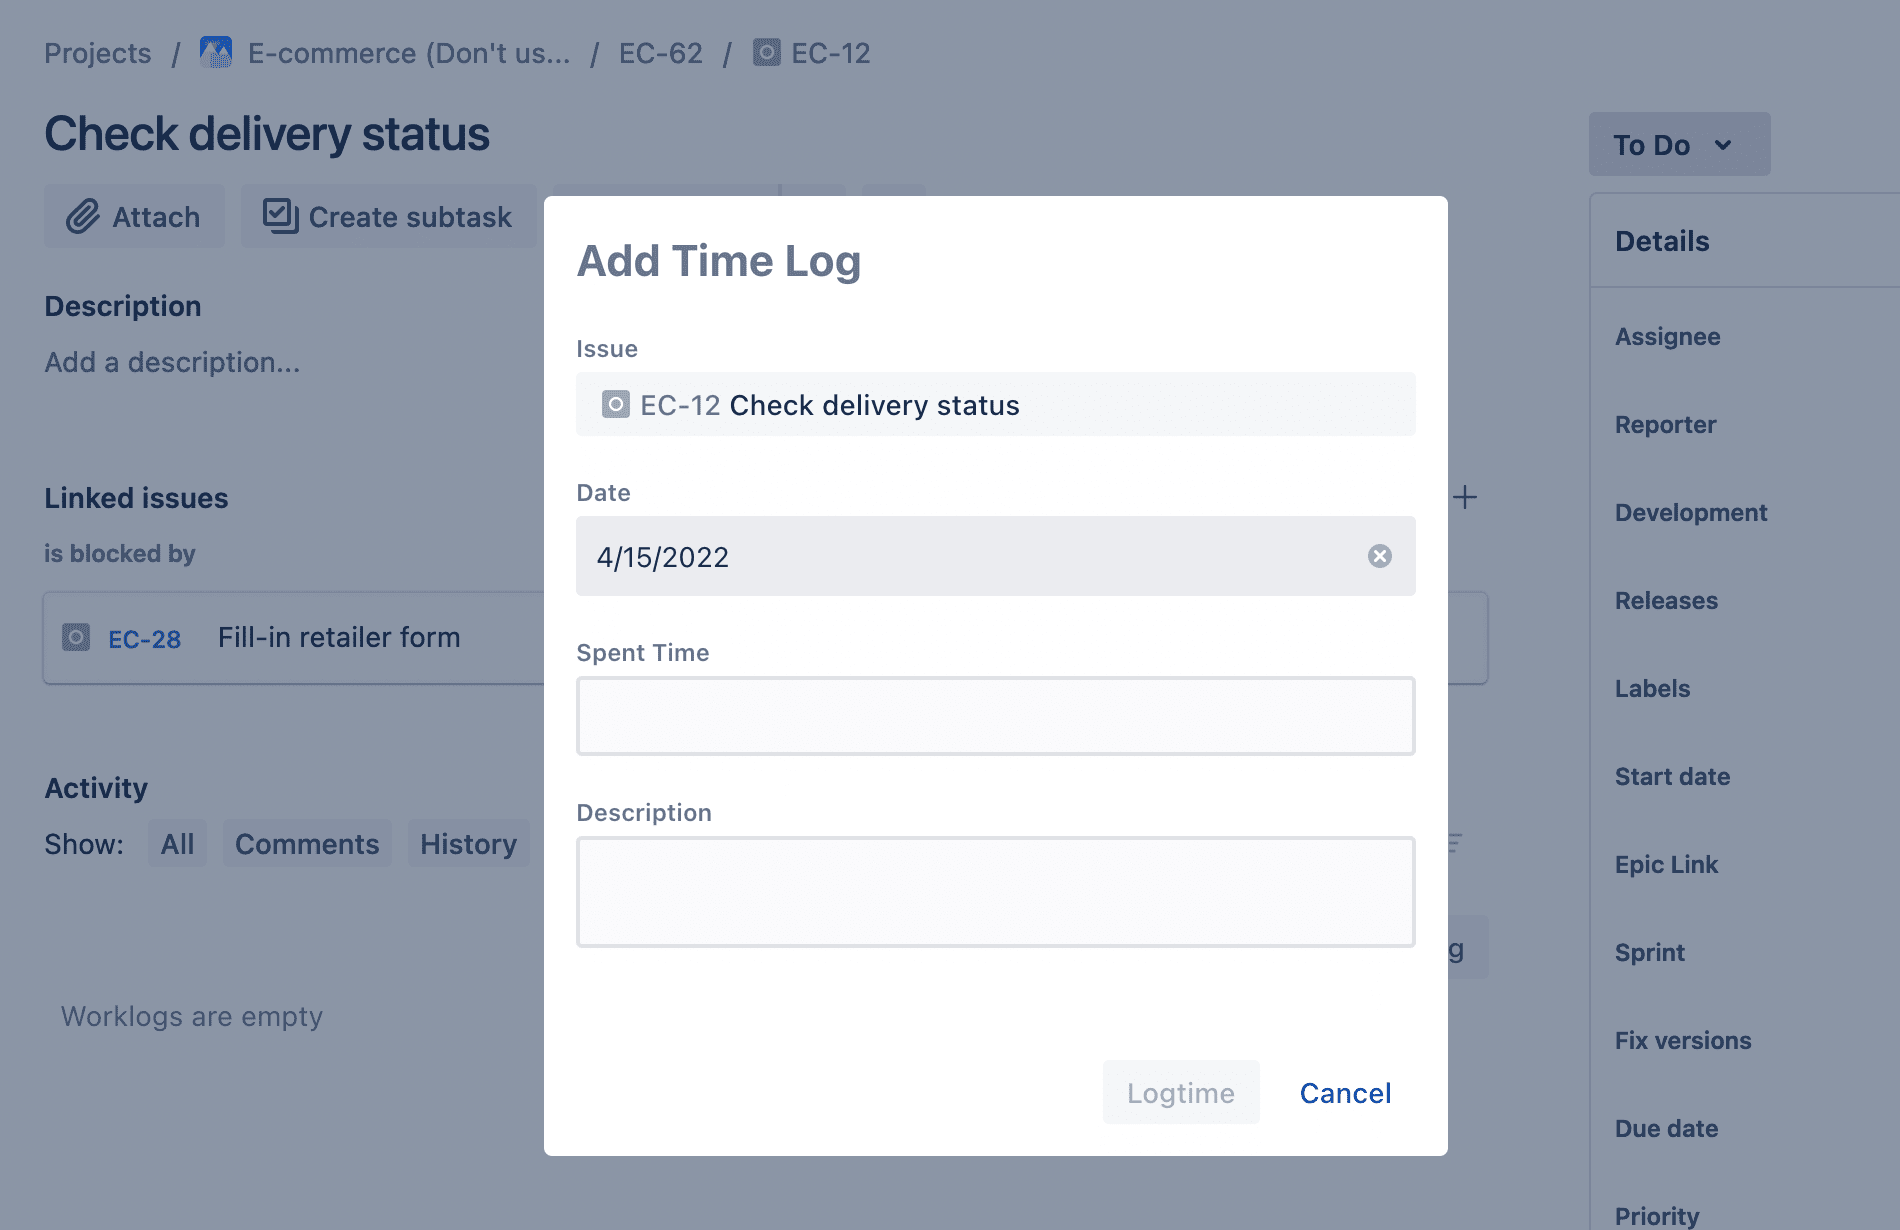Click the issue icon in the modal Issue field
Viewport: 1900px width, 1230px height.
(x=615, y=405)
